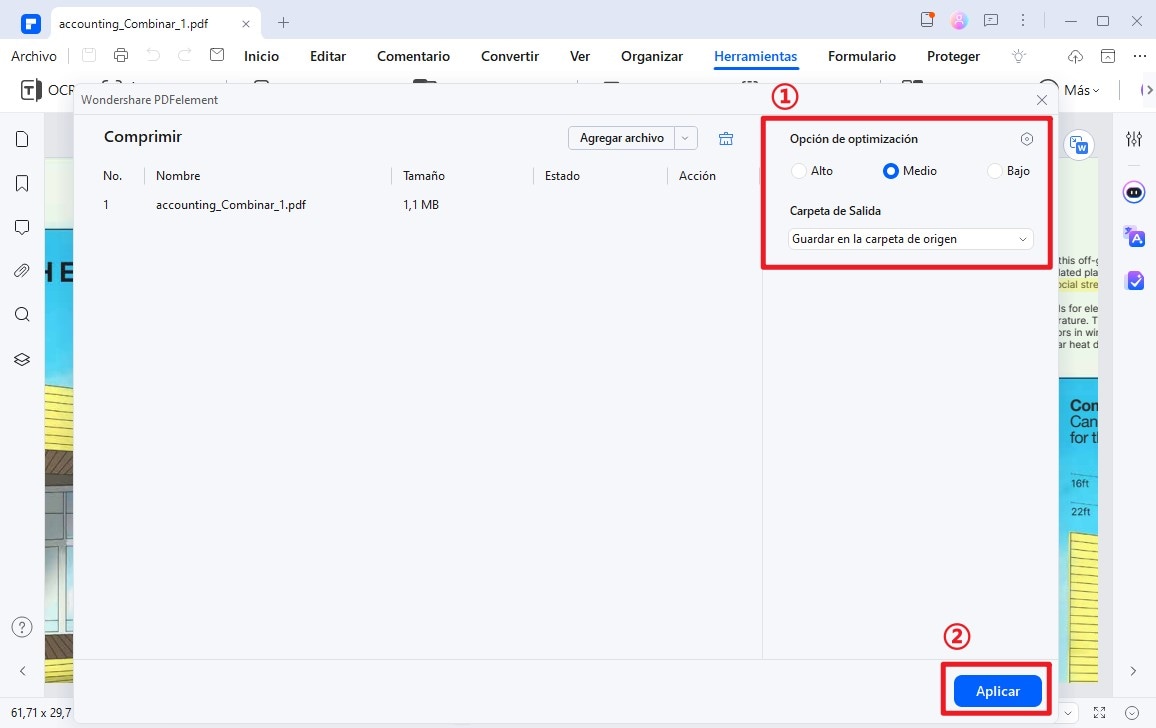The height and width of the screenshot is (728, 1156).
Task: Open the user avatar profile icon
Action: [959, 21]
